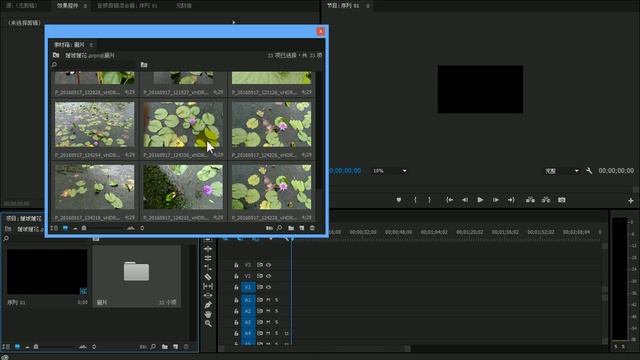Solo audio track A1
The image size is (640, 360).
tap(276, 300)
